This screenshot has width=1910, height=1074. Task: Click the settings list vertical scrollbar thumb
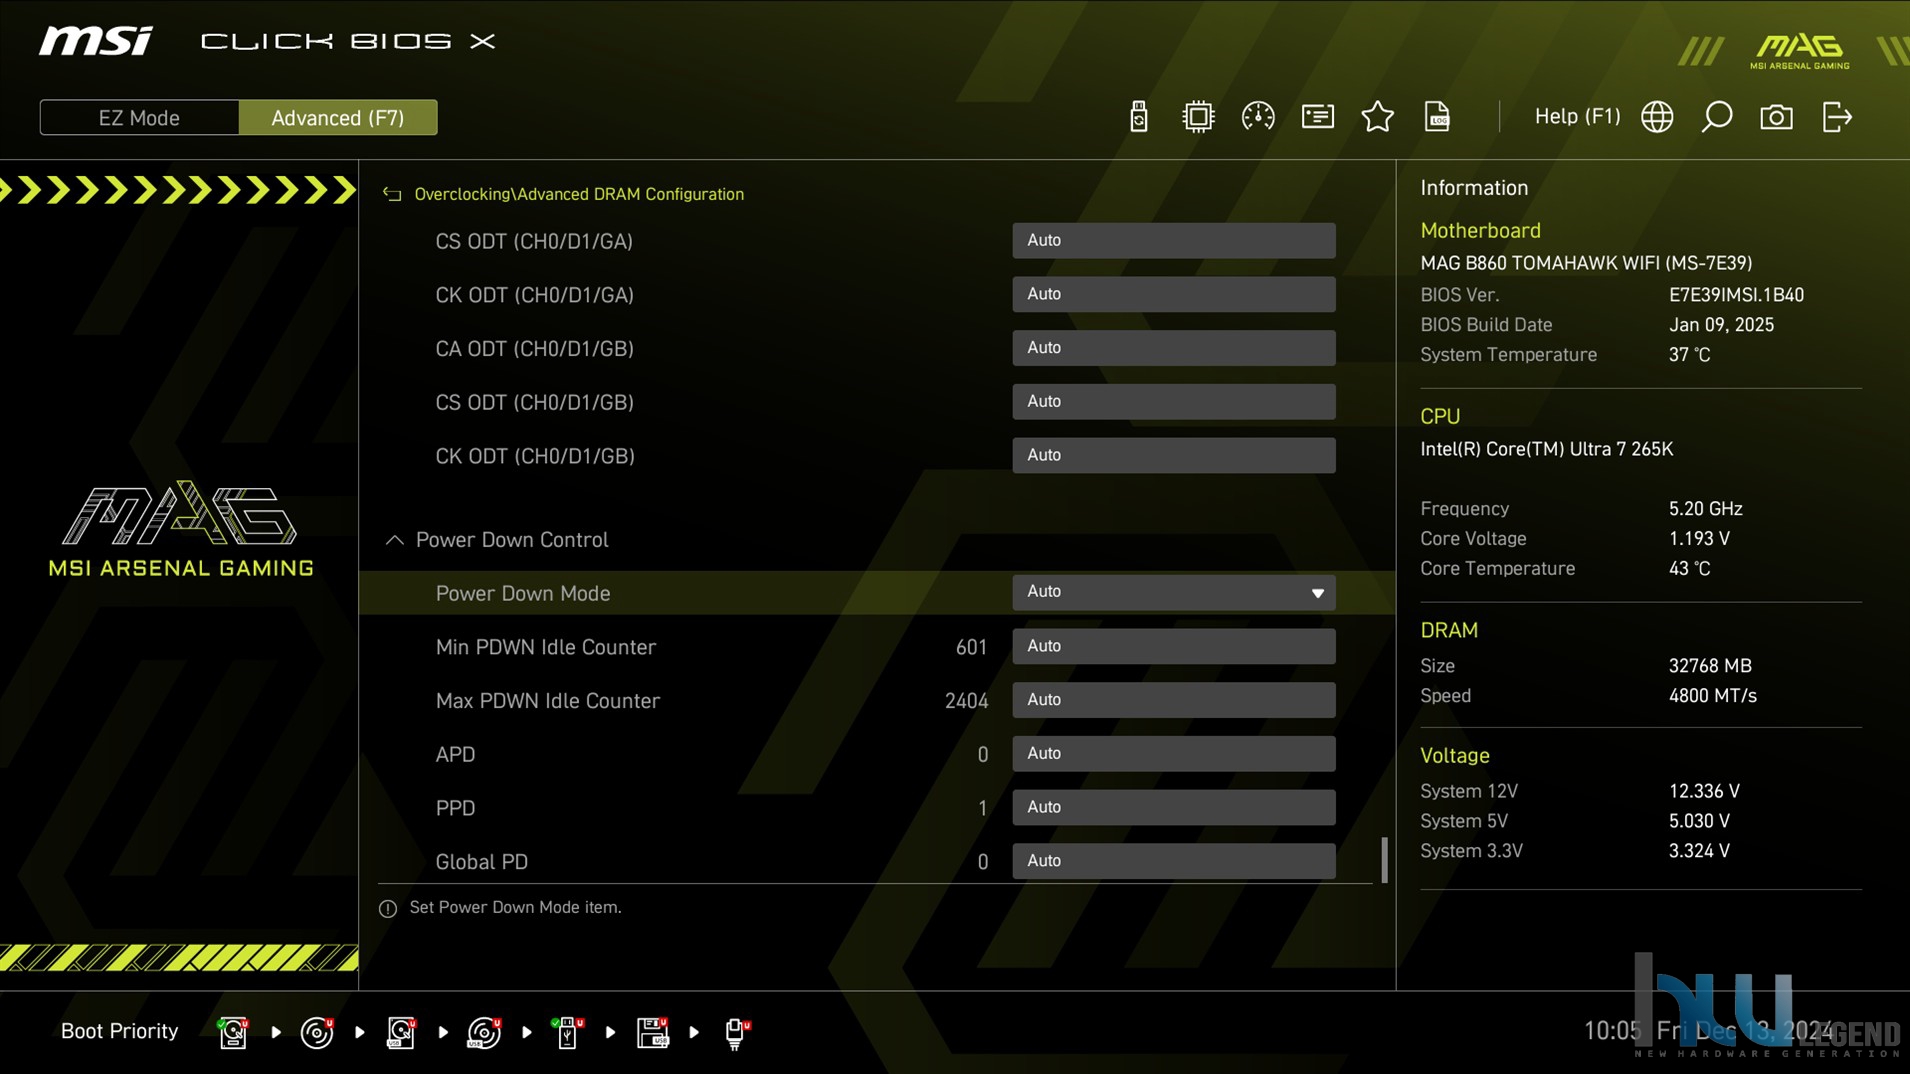(1384, 860)
